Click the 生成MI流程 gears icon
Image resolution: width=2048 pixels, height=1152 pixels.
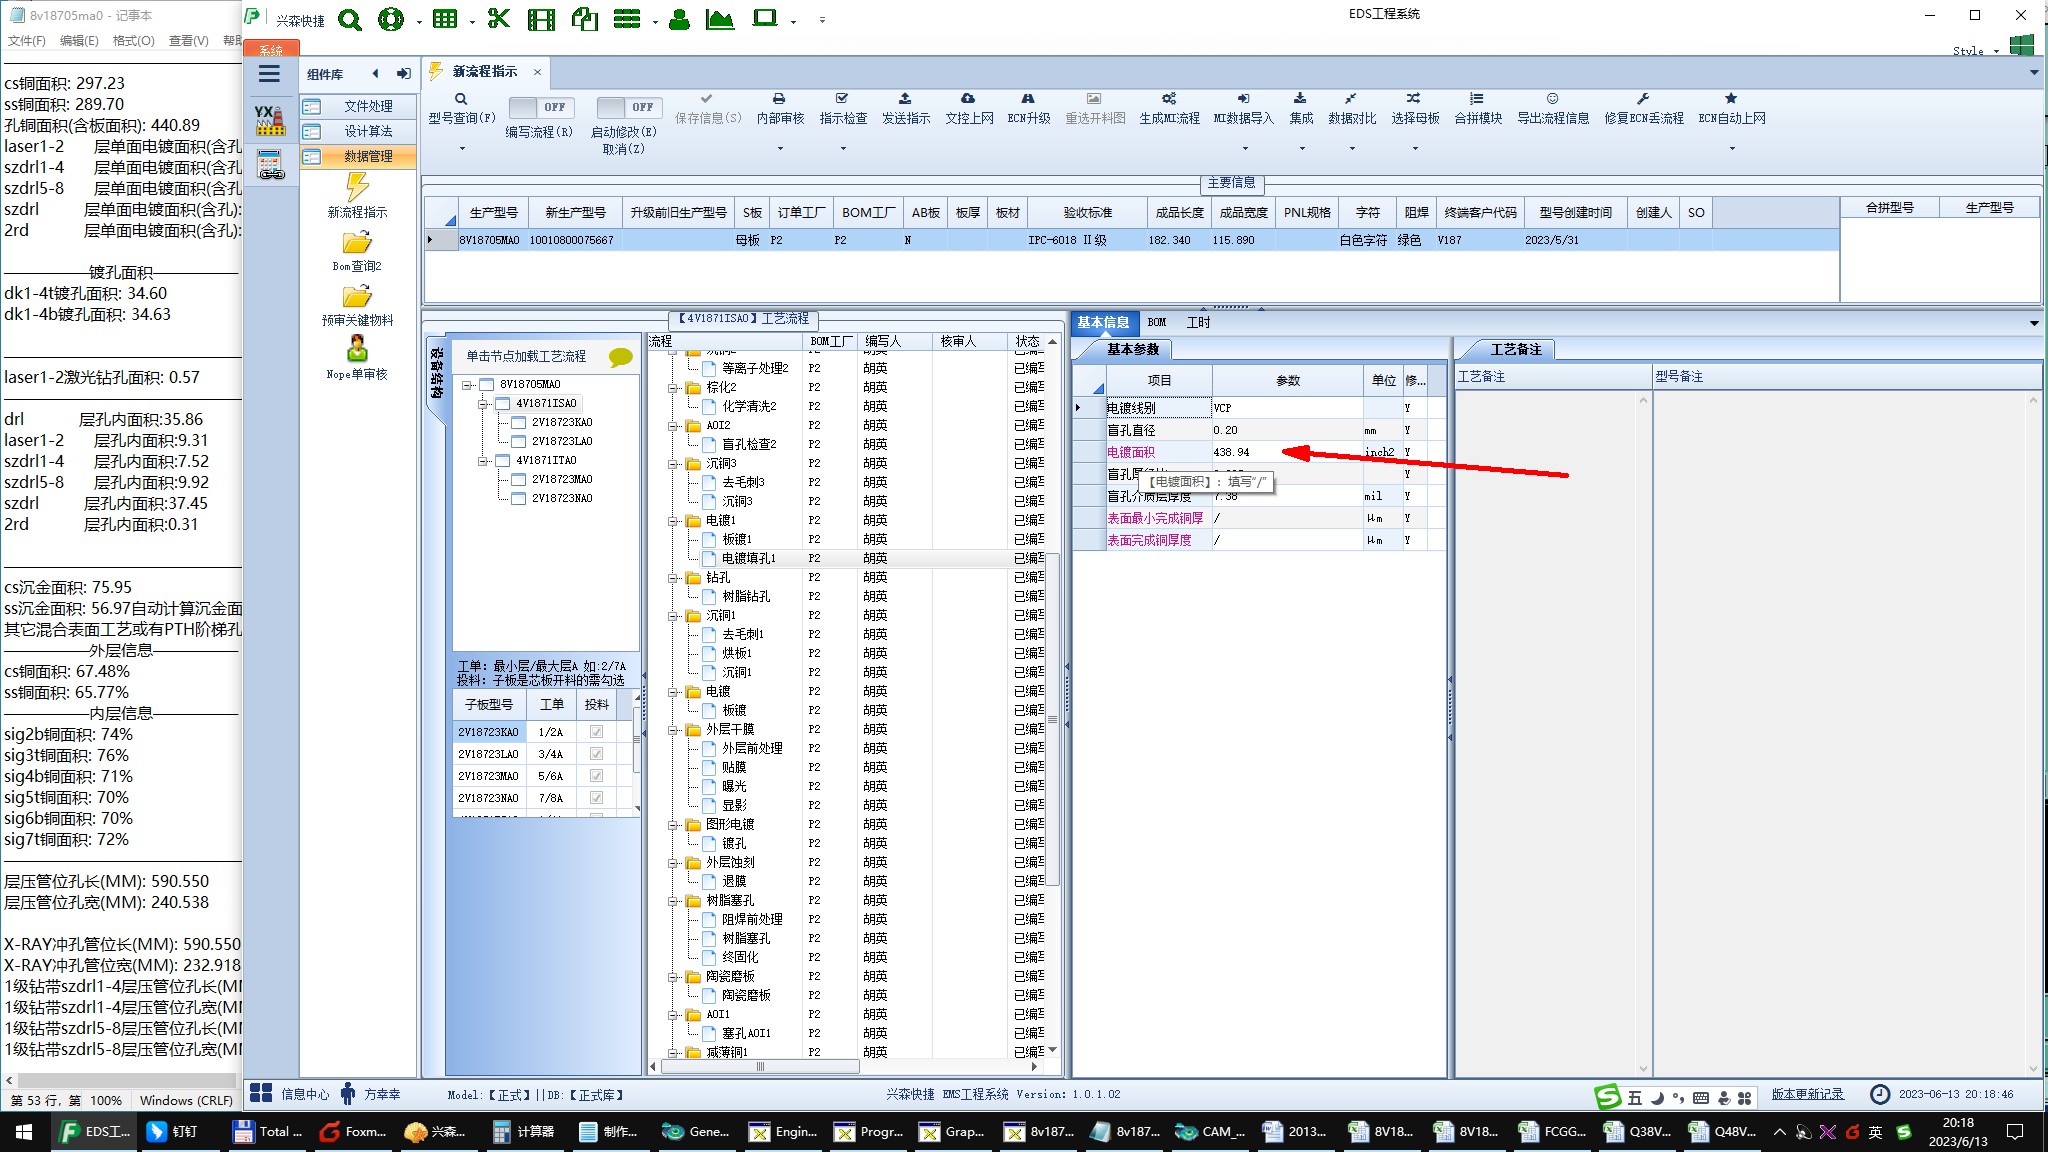(x=1168, y=99)
